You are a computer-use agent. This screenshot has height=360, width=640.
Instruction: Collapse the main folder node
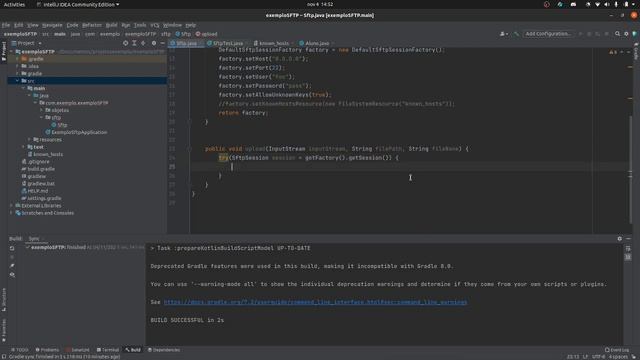pyautogui.click(x=23, y=88)
